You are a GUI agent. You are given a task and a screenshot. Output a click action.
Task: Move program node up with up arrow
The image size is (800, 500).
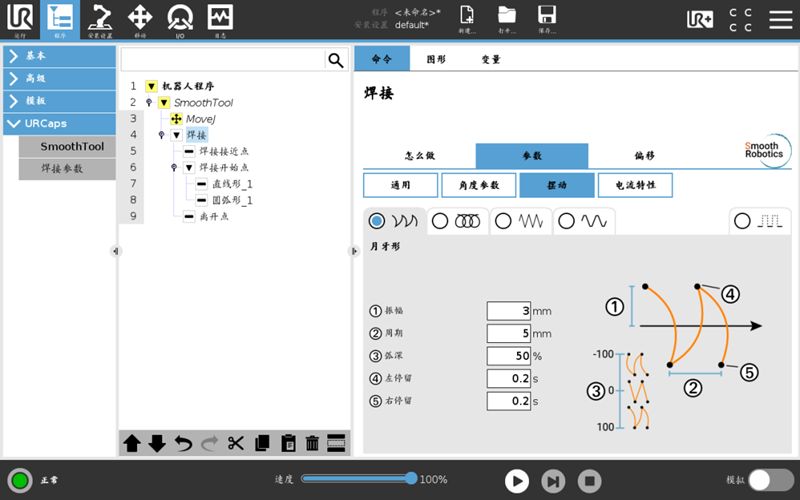coord(132,443)
